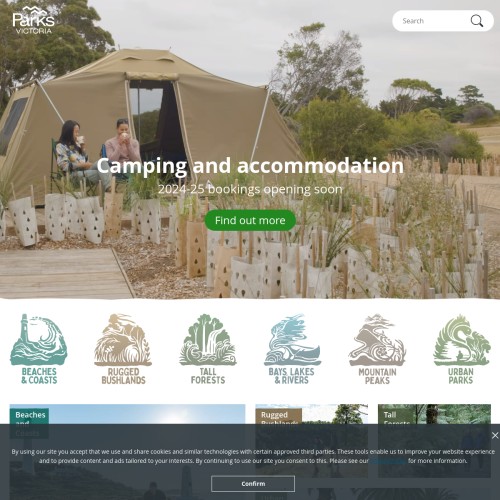Click the Find out more button

pyautogui.click(x=250, y=220)
